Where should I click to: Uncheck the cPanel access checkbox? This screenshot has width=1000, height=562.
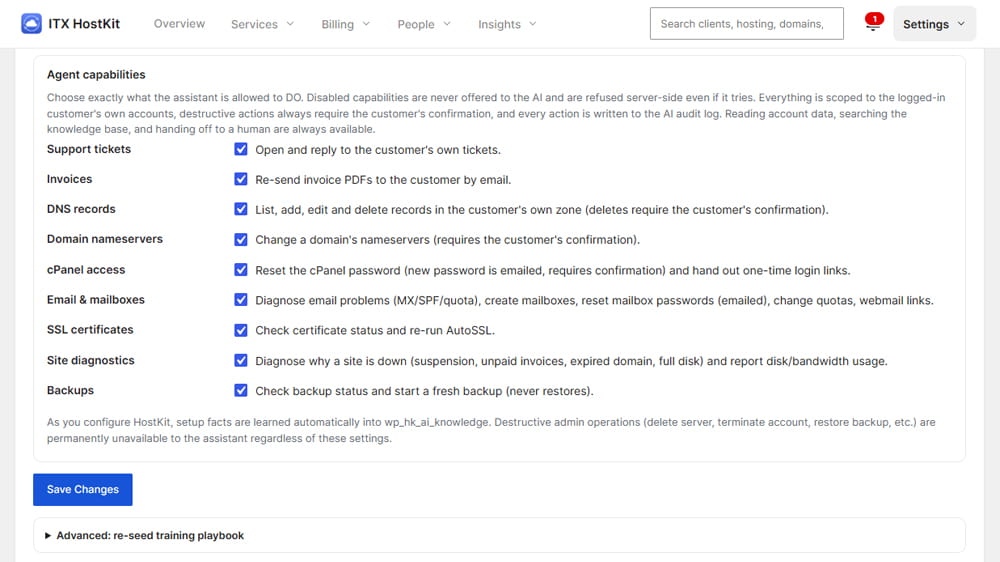click(x=240, y=270)
